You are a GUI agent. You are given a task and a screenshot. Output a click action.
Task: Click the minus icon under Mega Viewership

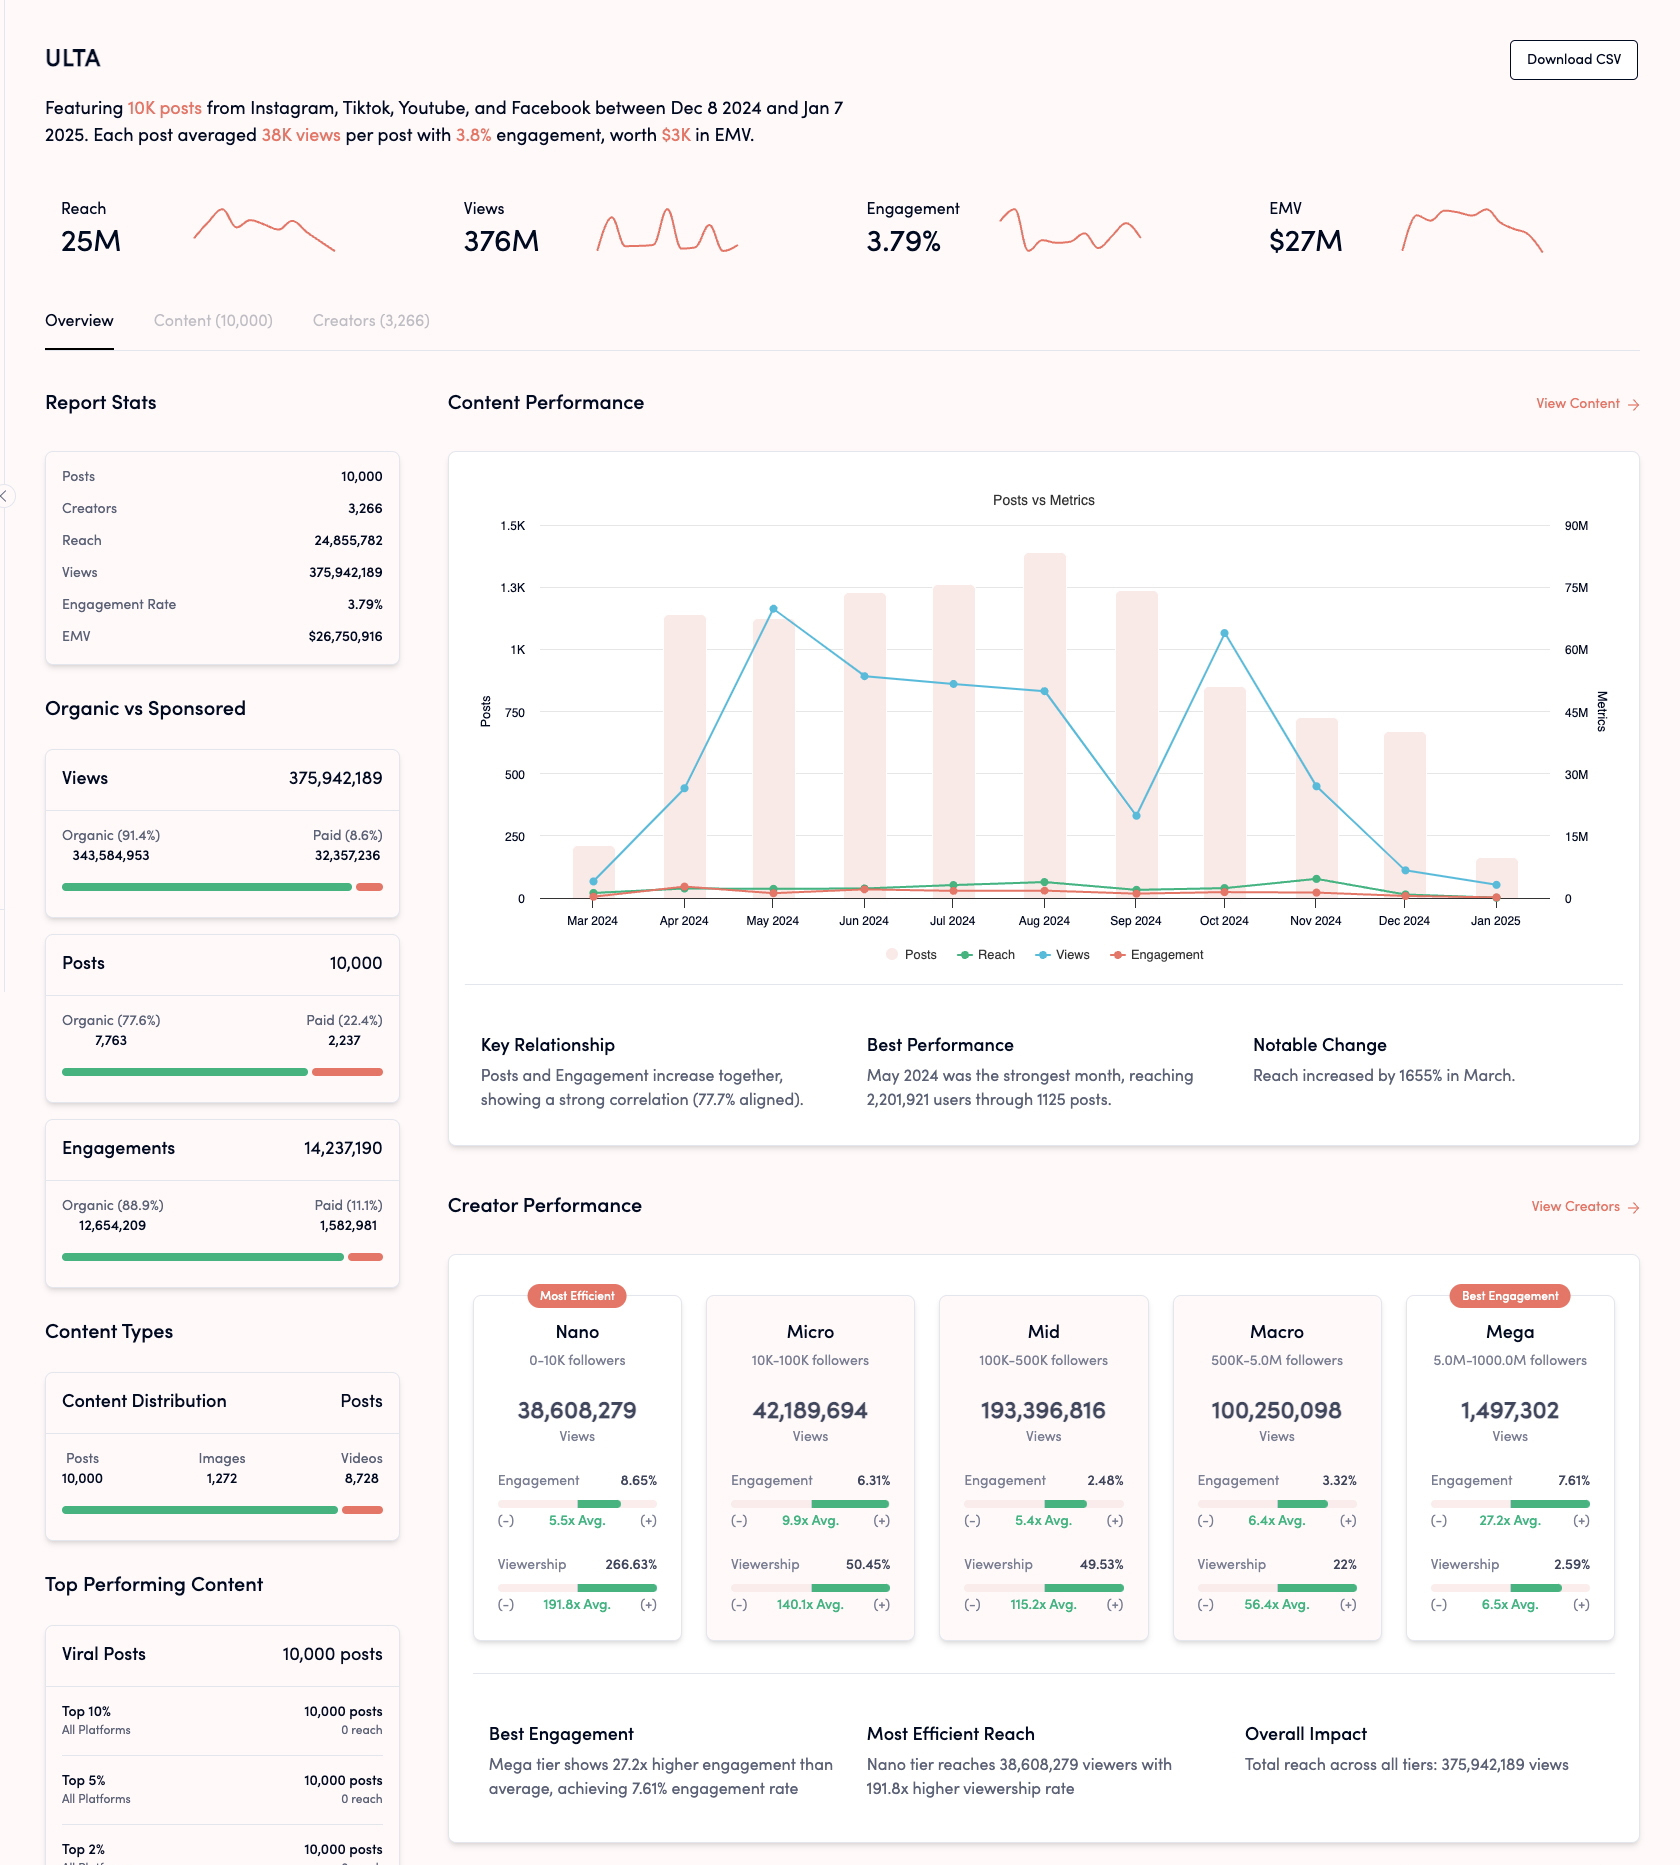[x=1438, y=1605]
